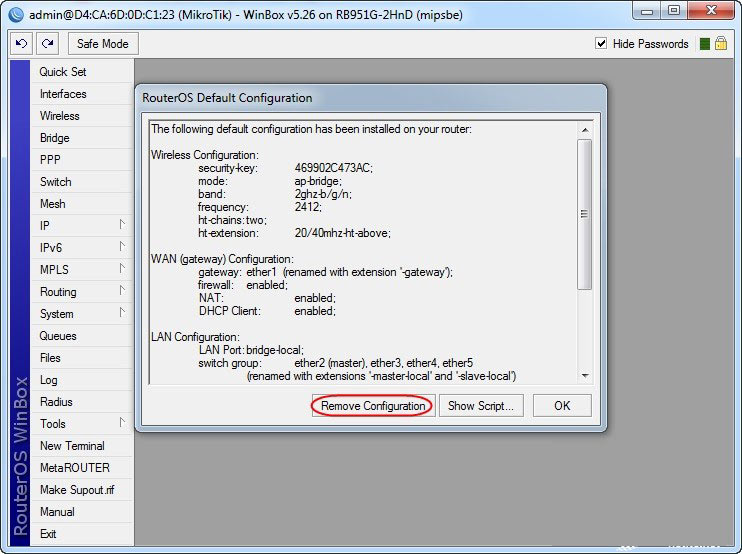The image size is (742, 554).
Task: Select Make Supout.rif
Action: 82,490
